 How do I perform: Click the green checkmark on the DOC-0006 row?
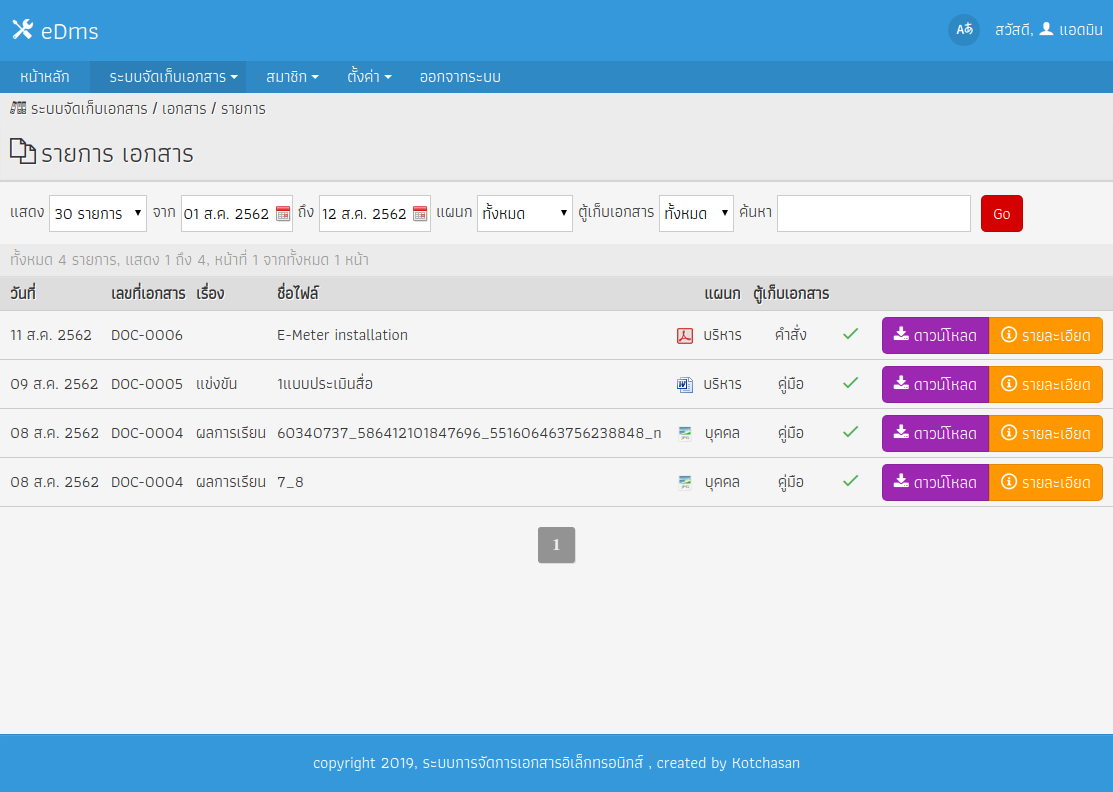[x=850, y=335]
